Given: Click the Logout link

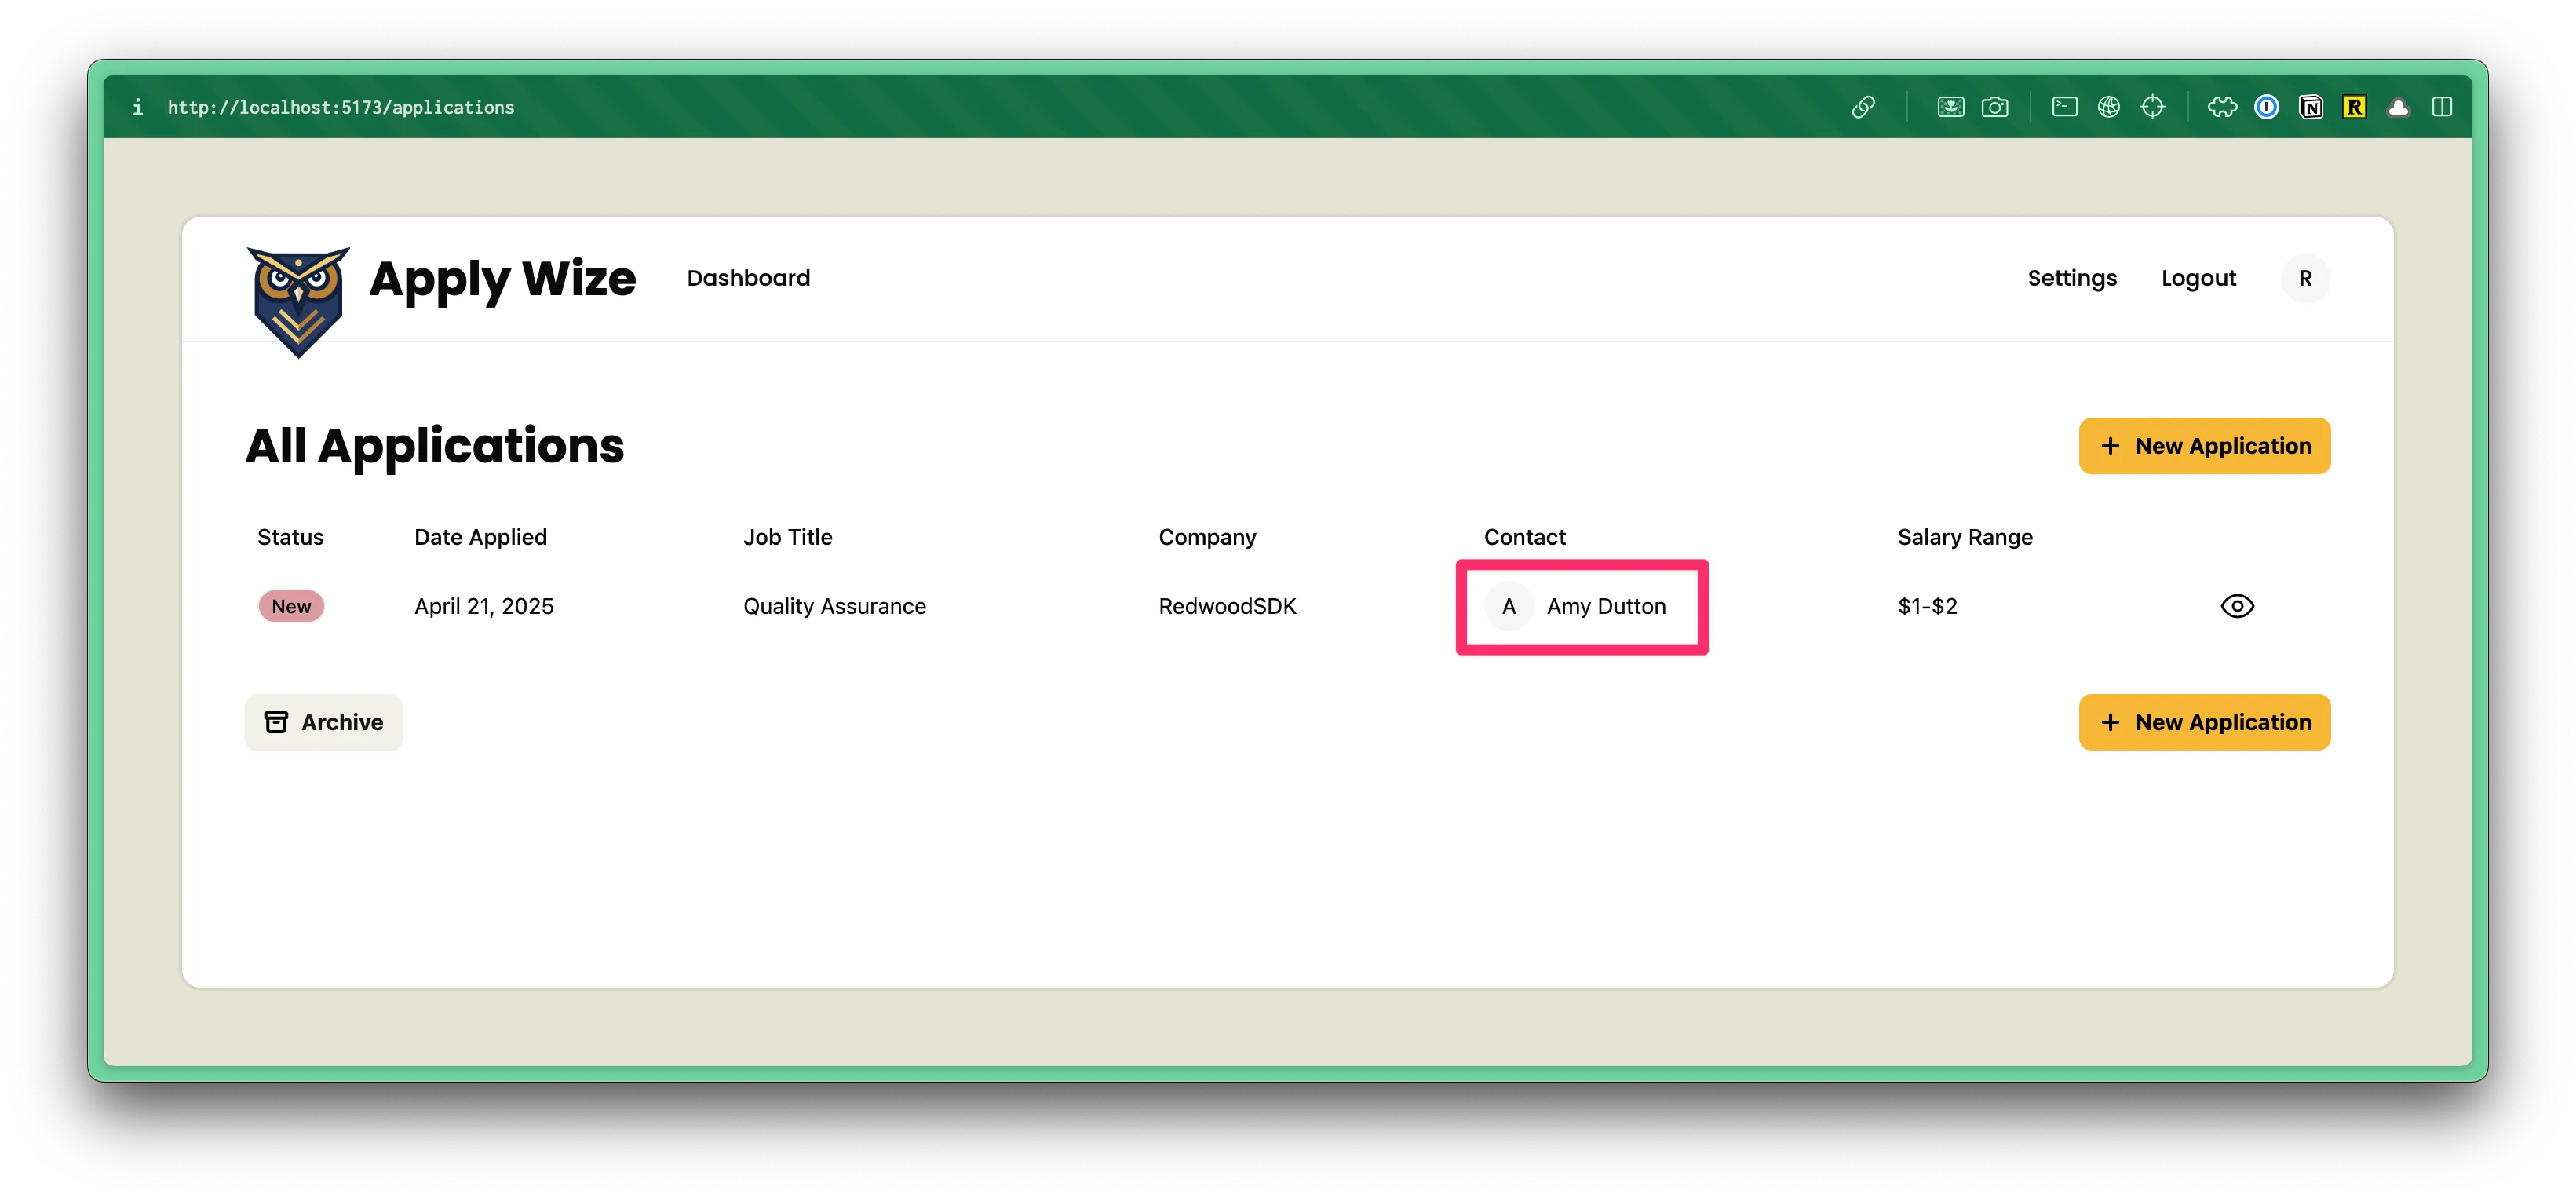Looking at the screenshot, I should [x=2198, y=278].
